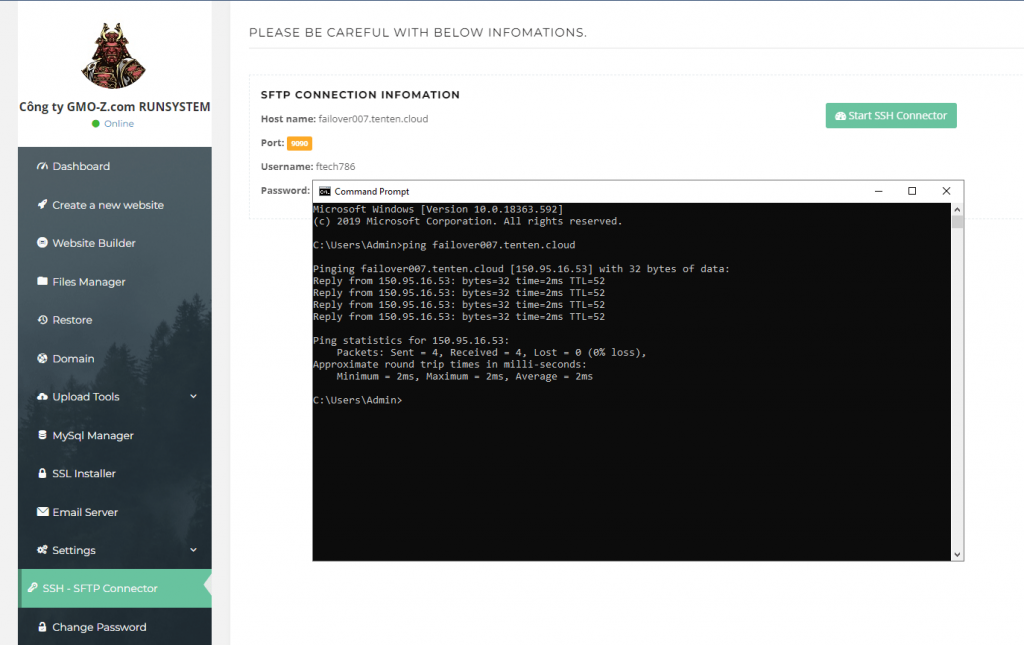1024x645 pixels.
Task: Click the Website Builder icon
Action: point(43,243)
